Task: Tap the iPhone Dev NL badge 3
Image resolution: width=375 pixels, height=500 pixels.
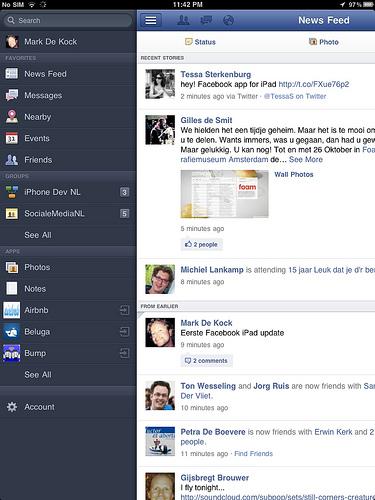Action: [124, 192]
